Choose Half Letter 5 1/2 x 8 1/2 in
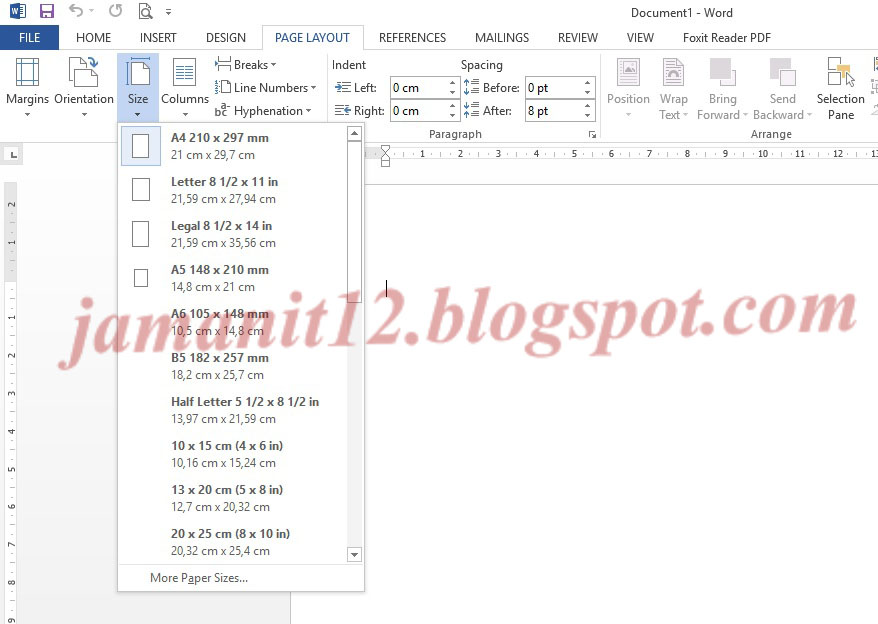Viewport: 878px width, 624px height. 233,410
